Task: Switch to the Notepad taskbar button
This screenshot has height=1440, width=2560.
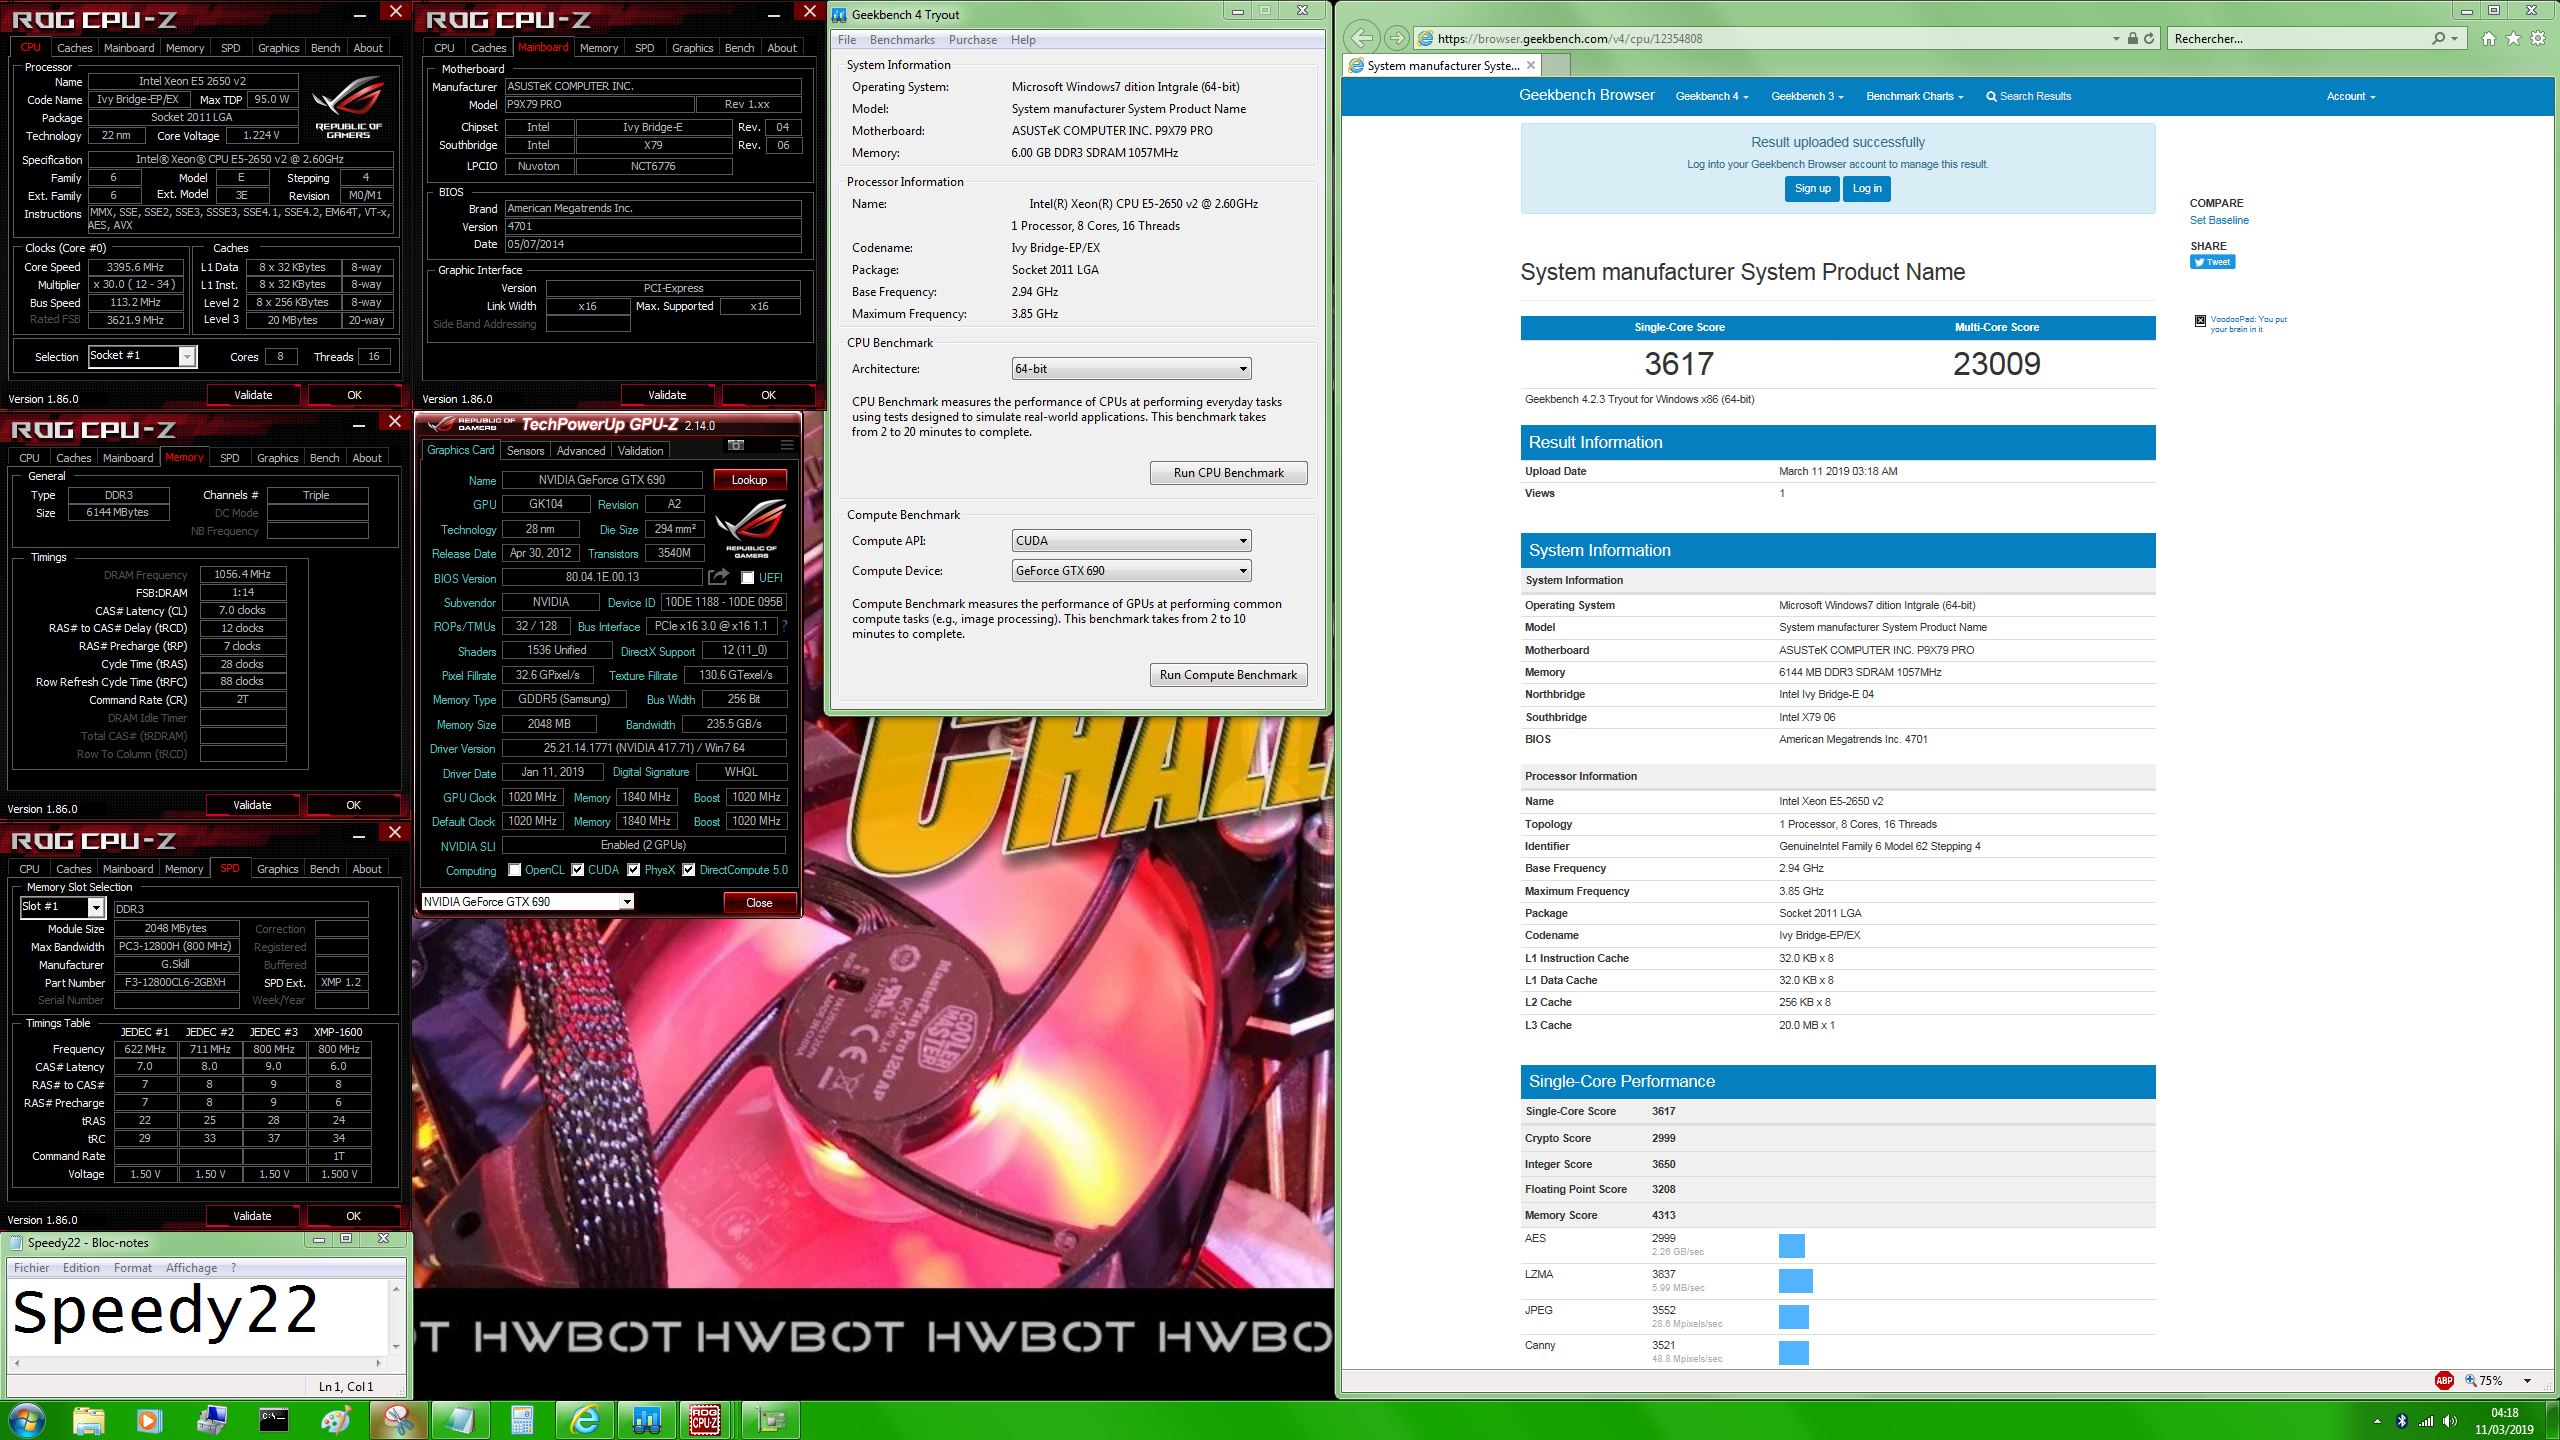Action: pyautogui.click(x=460, y=1420)
